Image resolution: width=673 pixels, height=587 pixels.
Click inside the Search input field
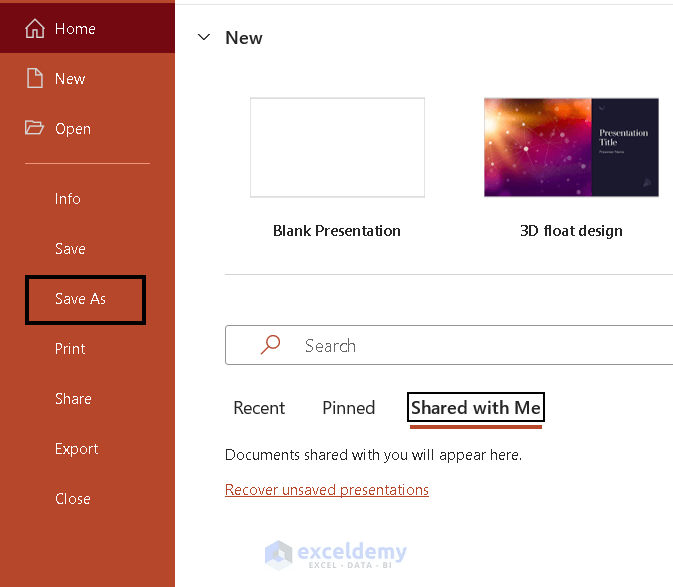[x=449, y=345]
